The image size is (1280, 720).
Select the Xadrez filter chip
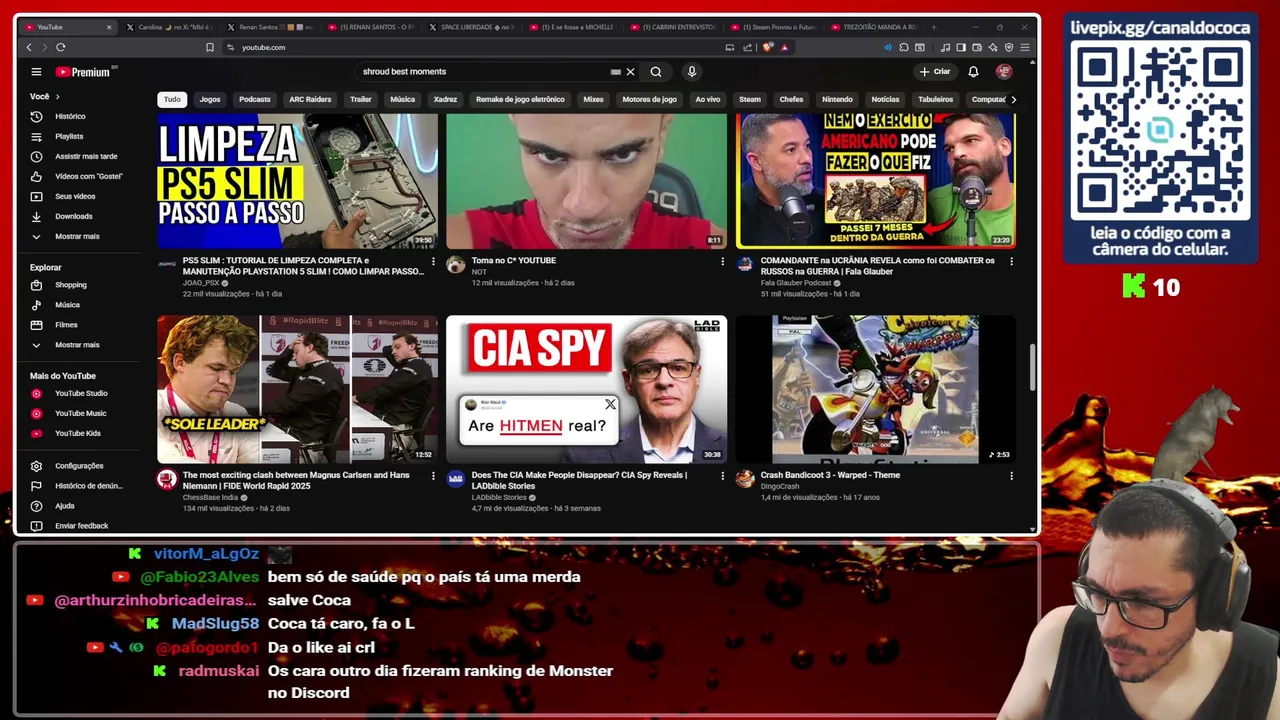click(x=445, y=99)
